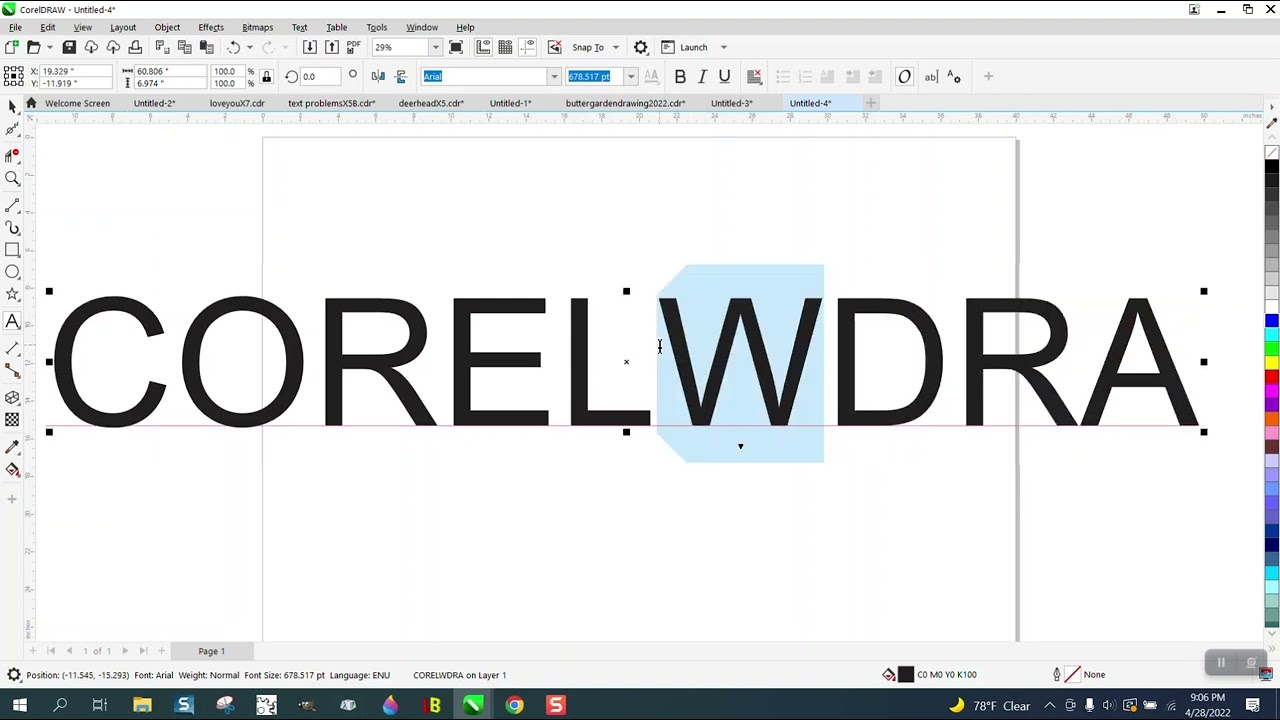Toggle Italic formatting

(702, 76)
